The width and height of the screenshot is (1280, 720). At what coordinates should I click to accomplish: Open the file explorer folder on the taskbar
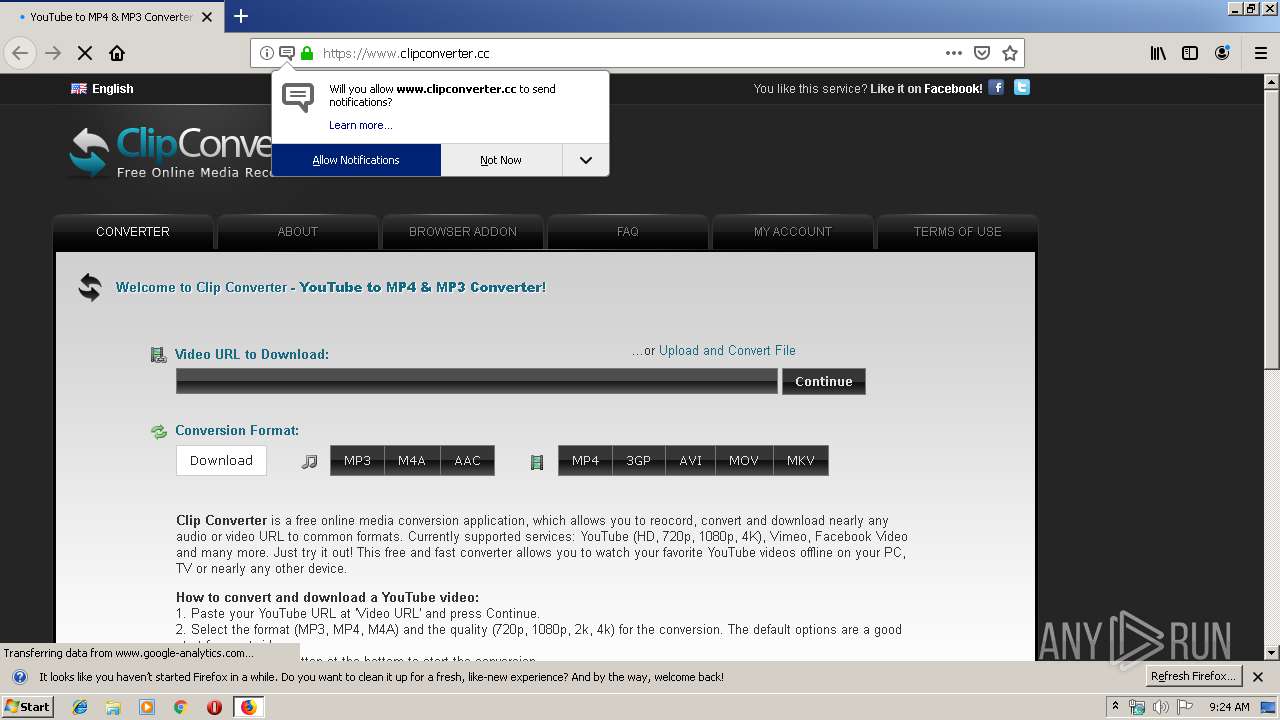[x=113, y=707]
